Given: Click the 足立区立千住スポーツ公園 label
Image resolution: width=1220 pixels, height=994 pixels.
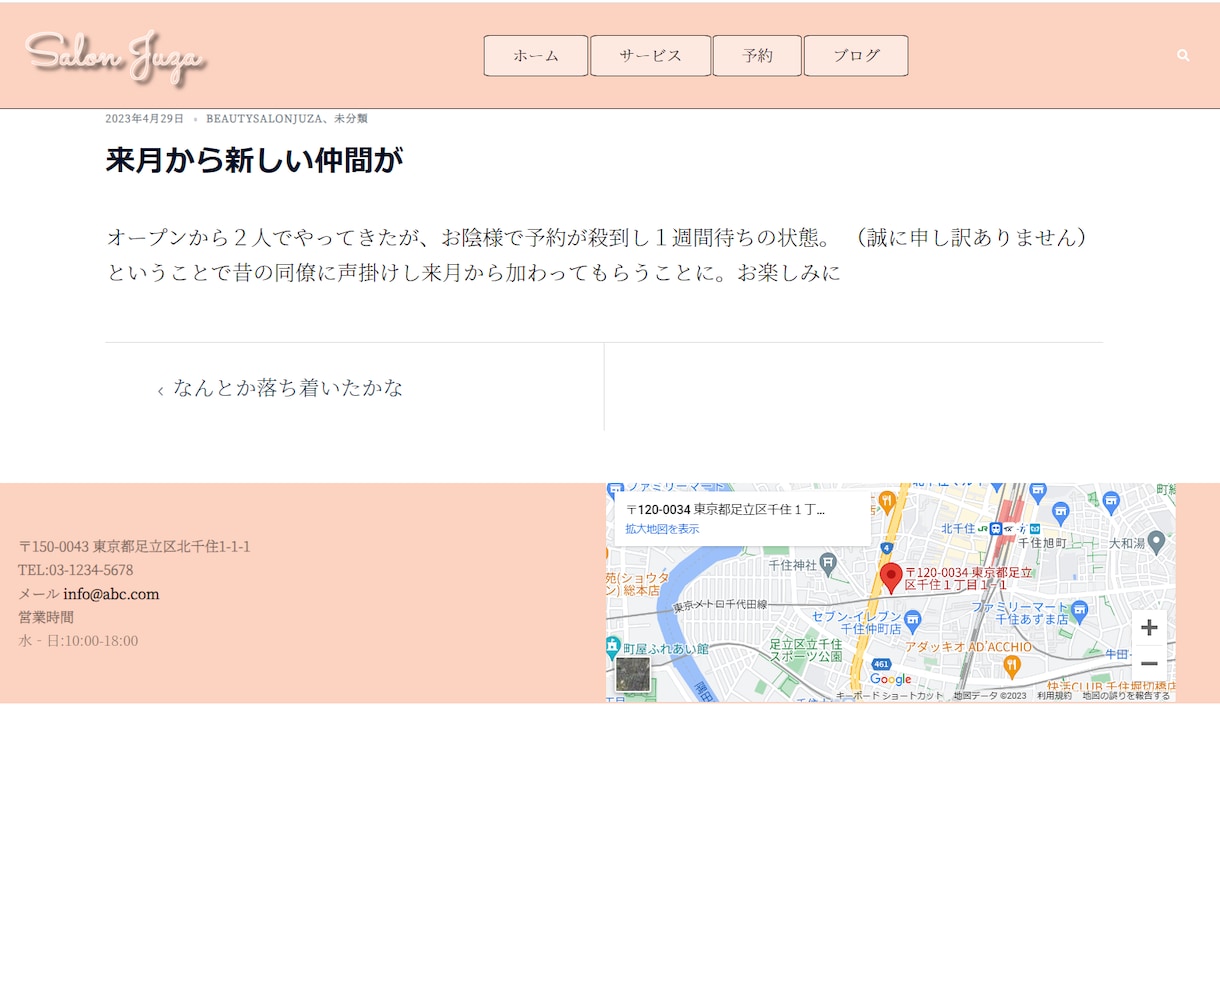Looking at the screenshot, I should click(806, 650).
